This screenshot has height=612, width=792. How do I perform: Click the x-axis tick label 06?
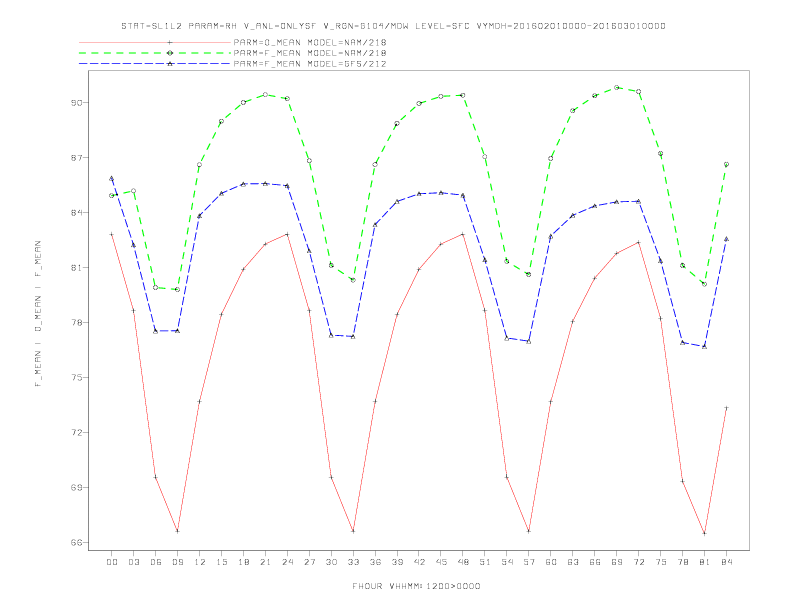tap(156, 562)
